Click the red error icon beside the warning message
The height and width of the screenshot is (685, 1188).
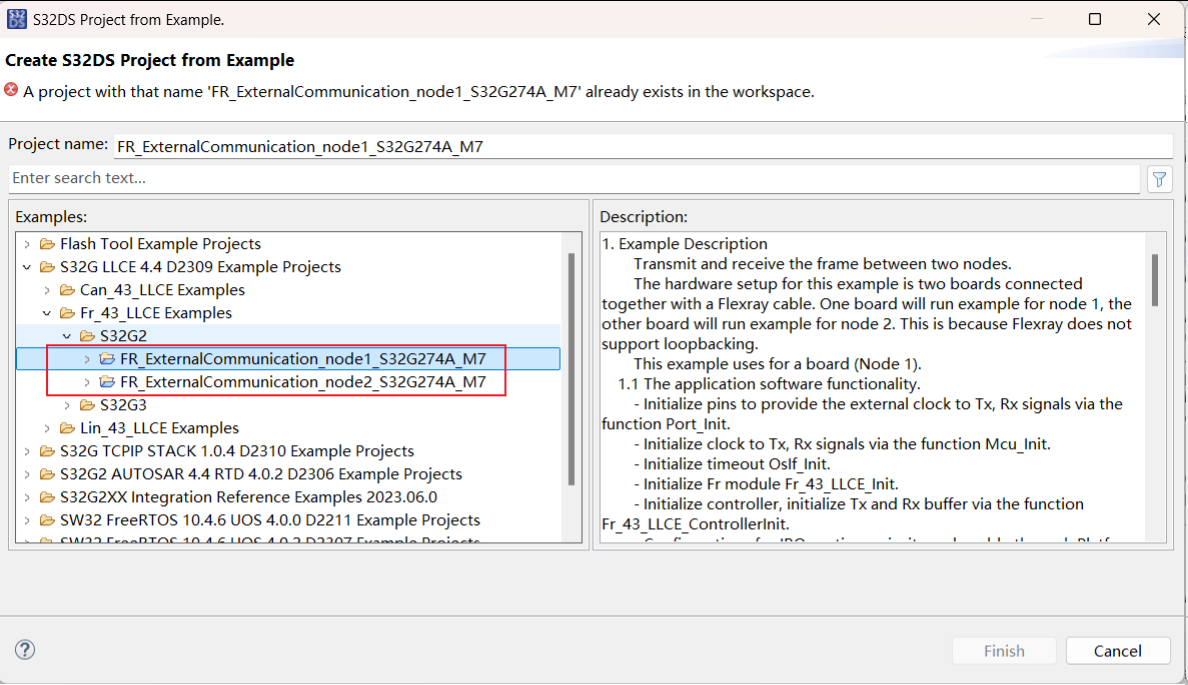[x=11, y=90]
